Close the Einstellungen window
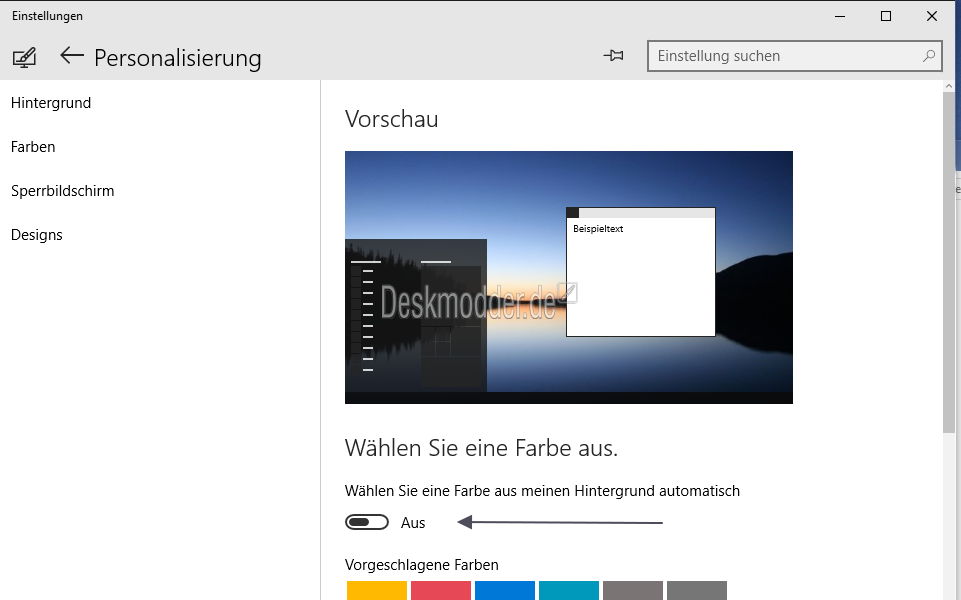Image resolution: width=961 pixels, height=600 pixels. [x=932, y=17]
